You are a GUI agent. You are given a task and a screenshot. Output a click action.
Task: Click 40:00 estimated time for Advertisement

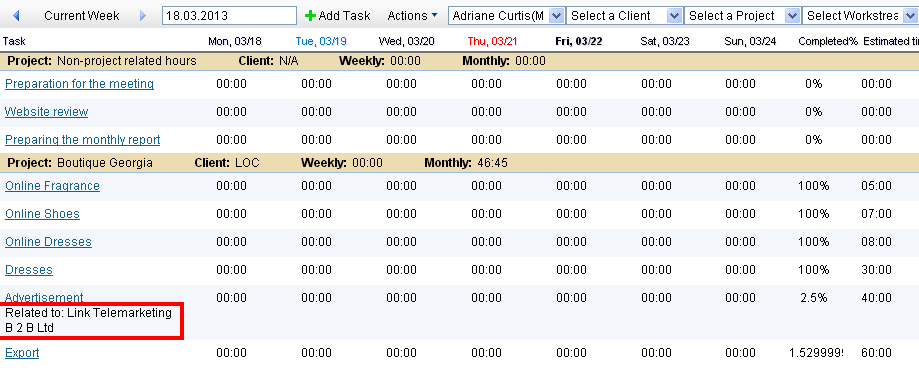coord(876,298)
